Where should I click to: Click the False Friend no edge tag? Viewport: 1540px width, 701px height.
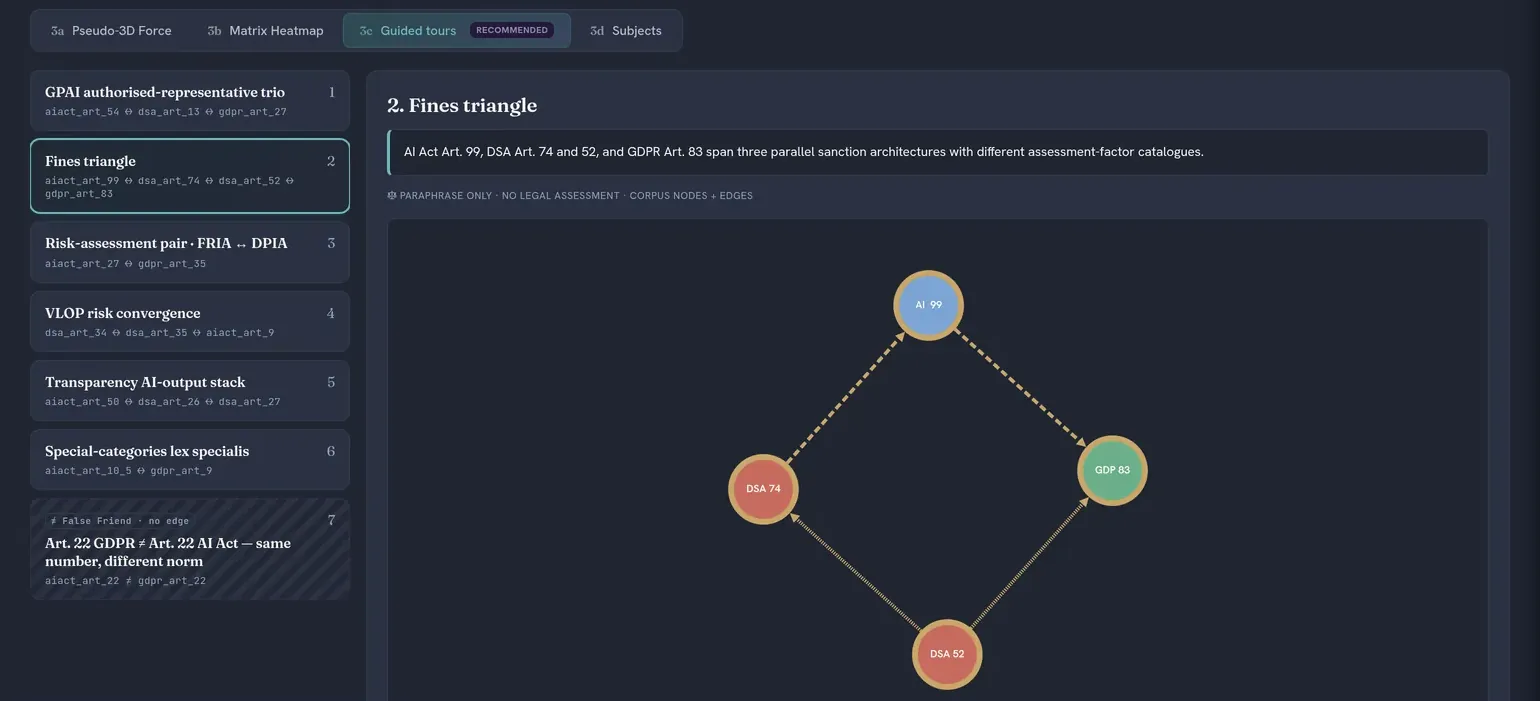pyautogui.click(x=119, y=521)
